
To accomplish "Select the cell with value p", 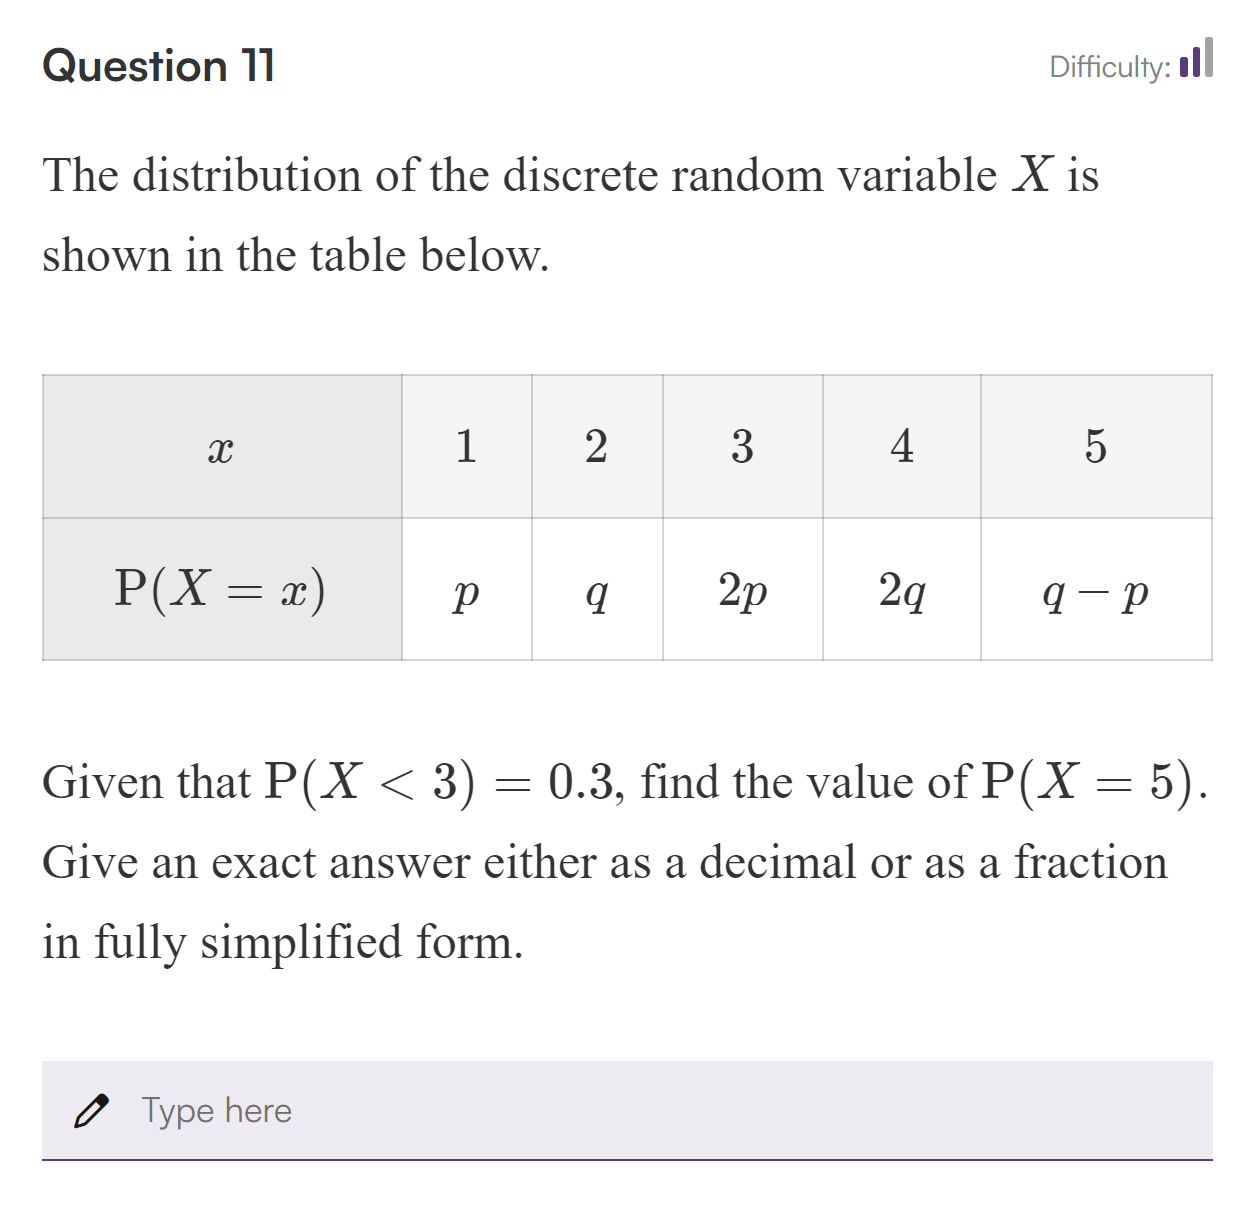I will pos(466,592).
